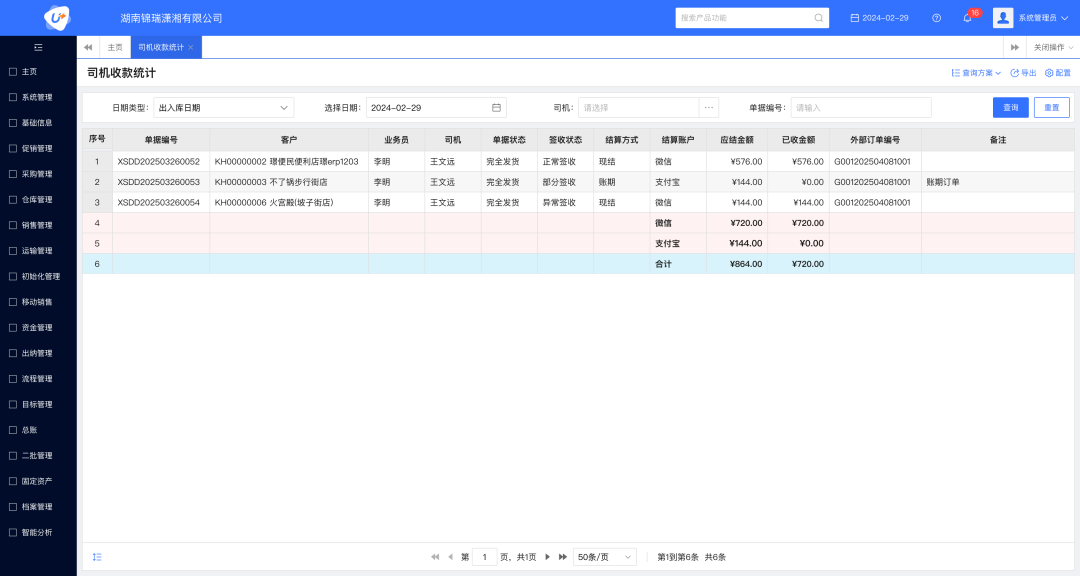Screen dimensions: 1080x576
Task: Open the help question mark icon
Action: [x=936, y=18]
